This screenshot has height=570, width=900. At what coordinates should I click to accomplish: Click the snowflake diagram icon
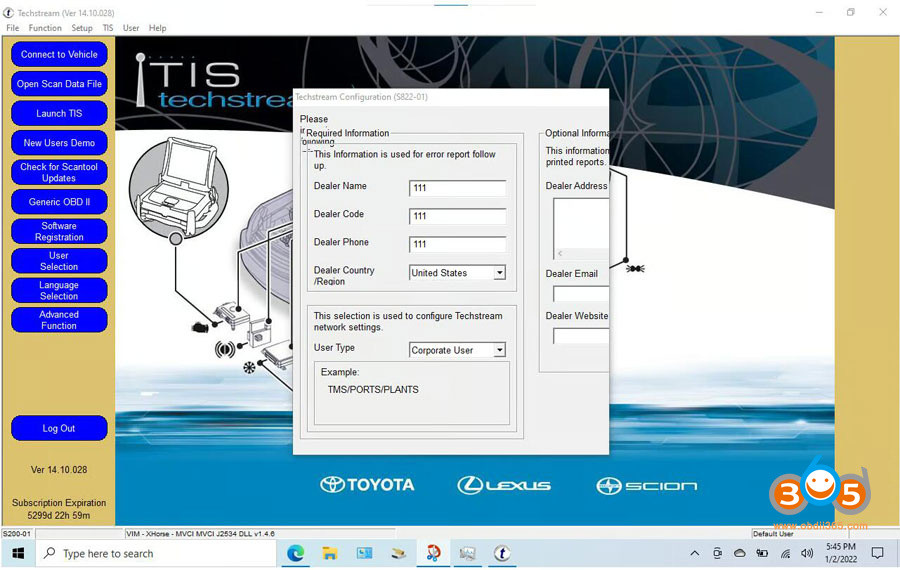point(249,367)
